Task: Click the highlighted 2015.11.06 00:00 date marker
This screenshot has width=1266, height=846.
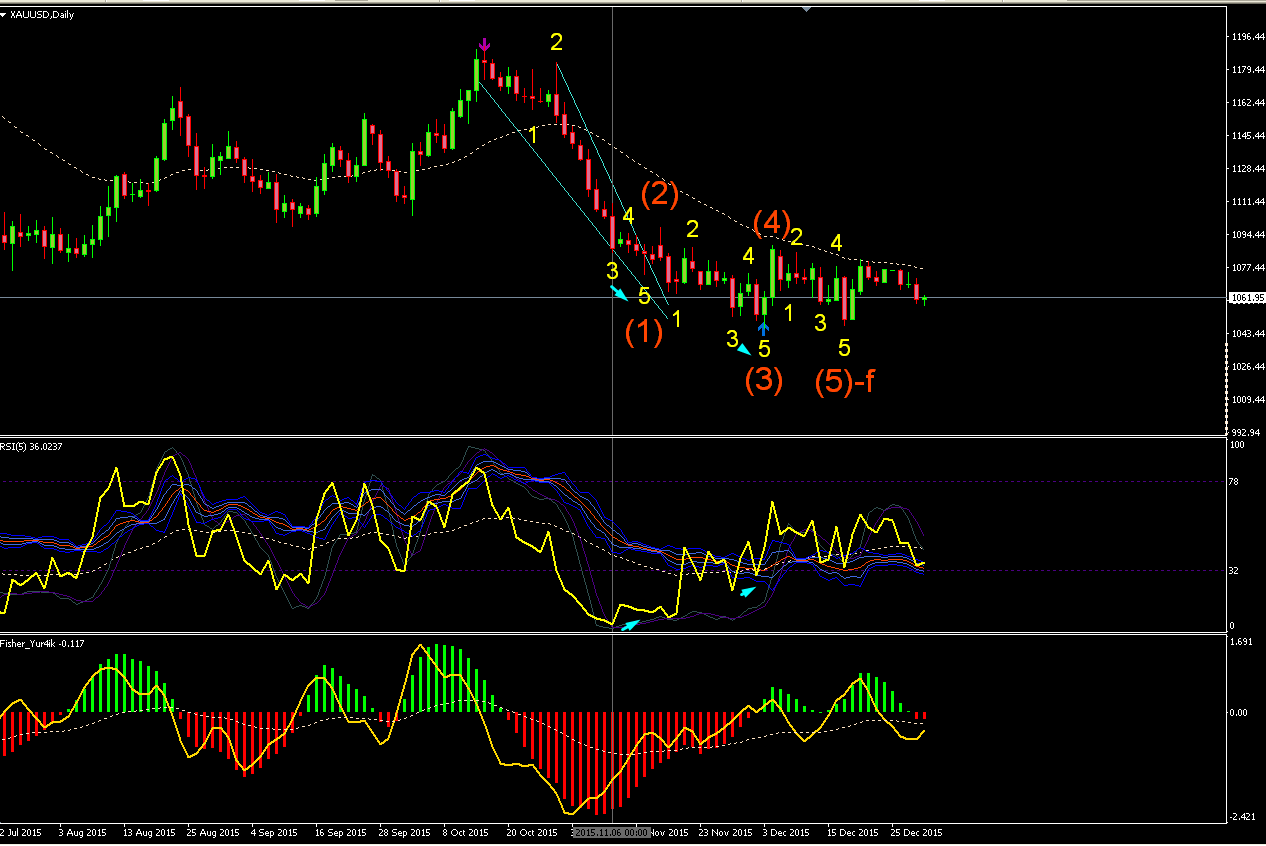Action: [x=612, y=832]
